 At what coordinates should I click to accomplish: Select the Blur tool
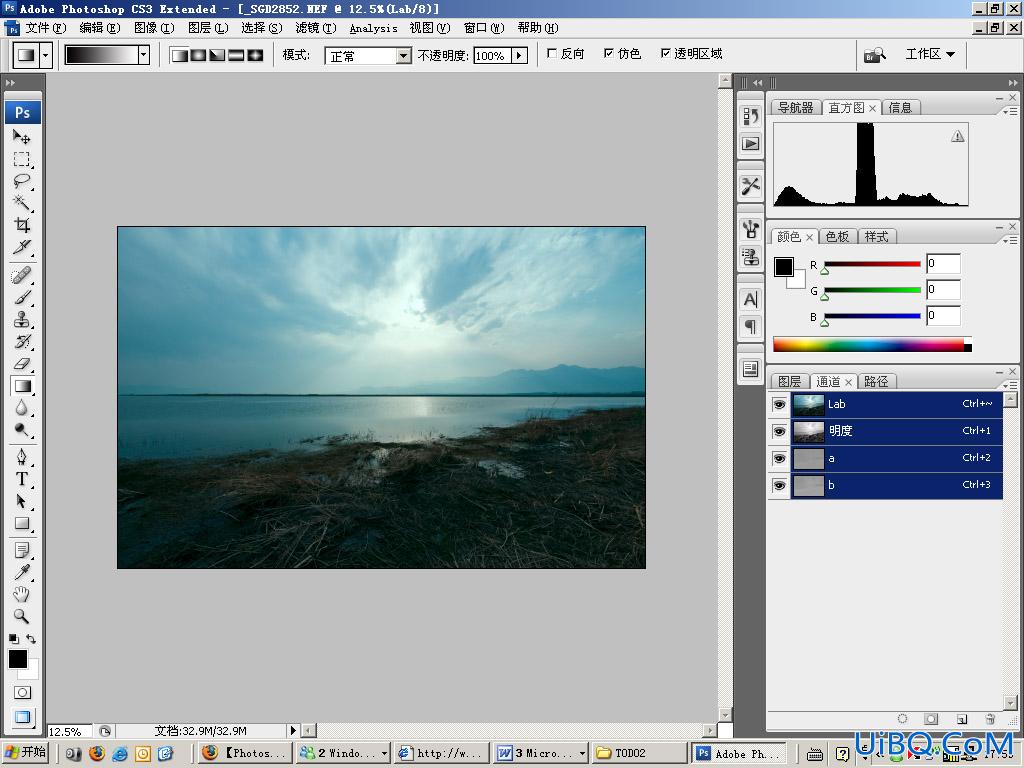click(22, 408)
